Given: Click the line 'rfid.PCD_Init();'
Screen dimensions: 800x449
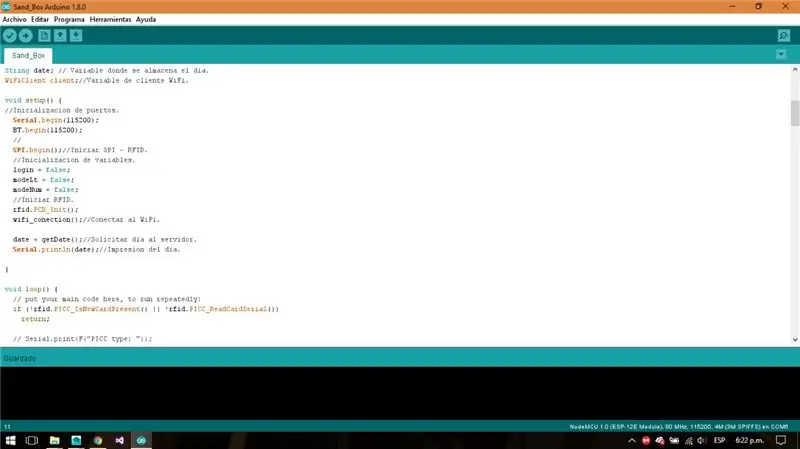Looking at the screenshot, I should point(45,210).
